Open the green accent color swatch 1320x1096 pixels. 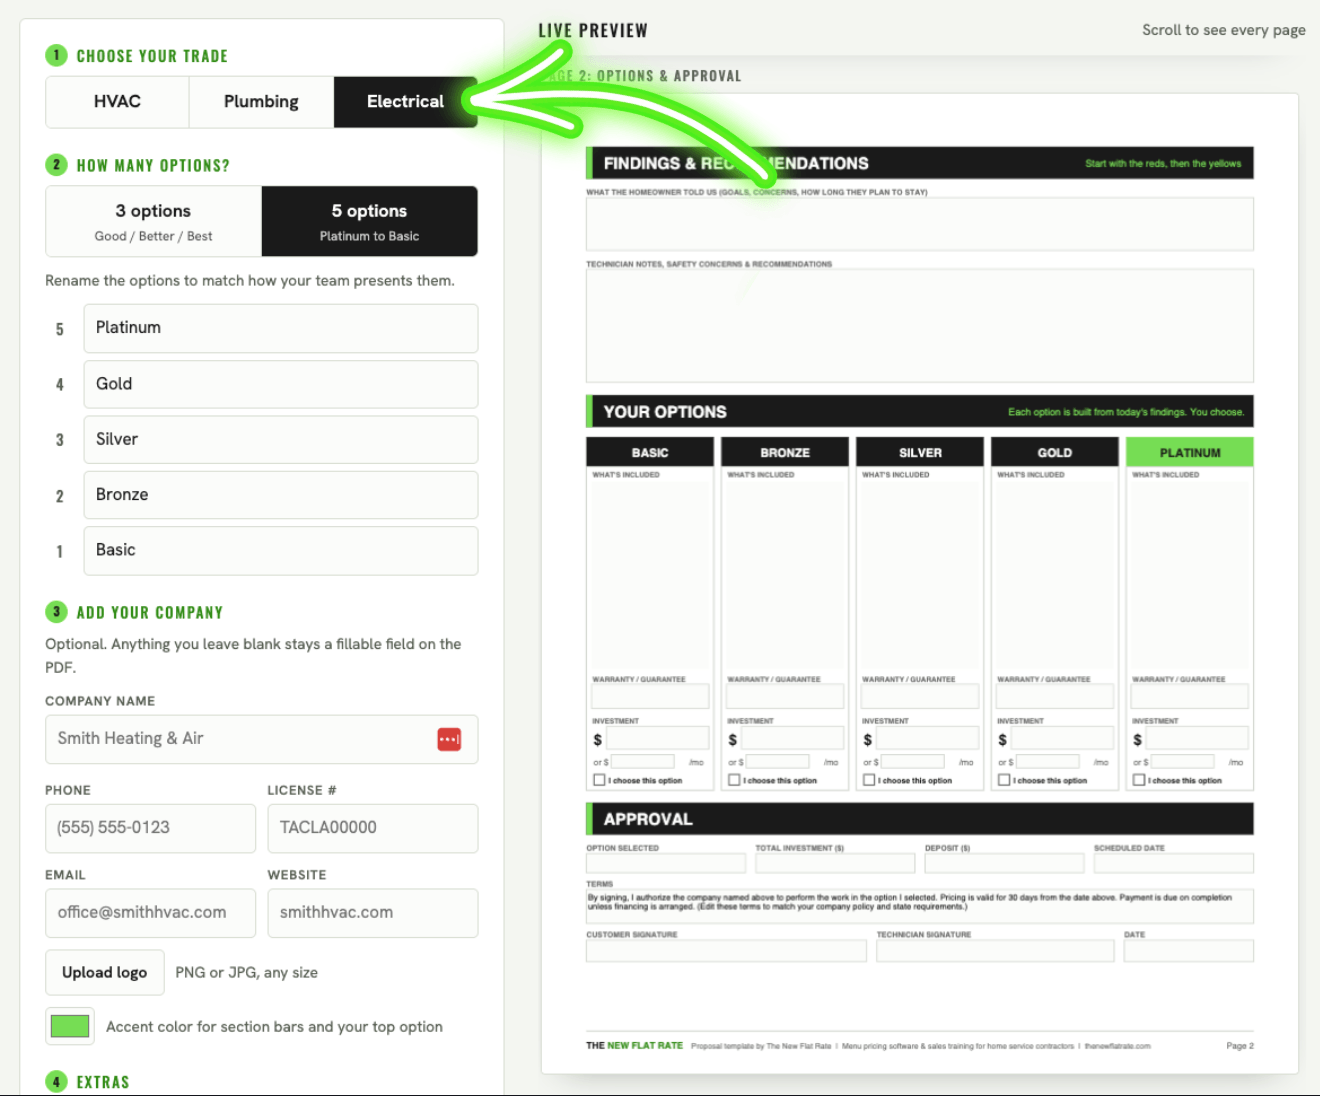tap(70, 1026)
